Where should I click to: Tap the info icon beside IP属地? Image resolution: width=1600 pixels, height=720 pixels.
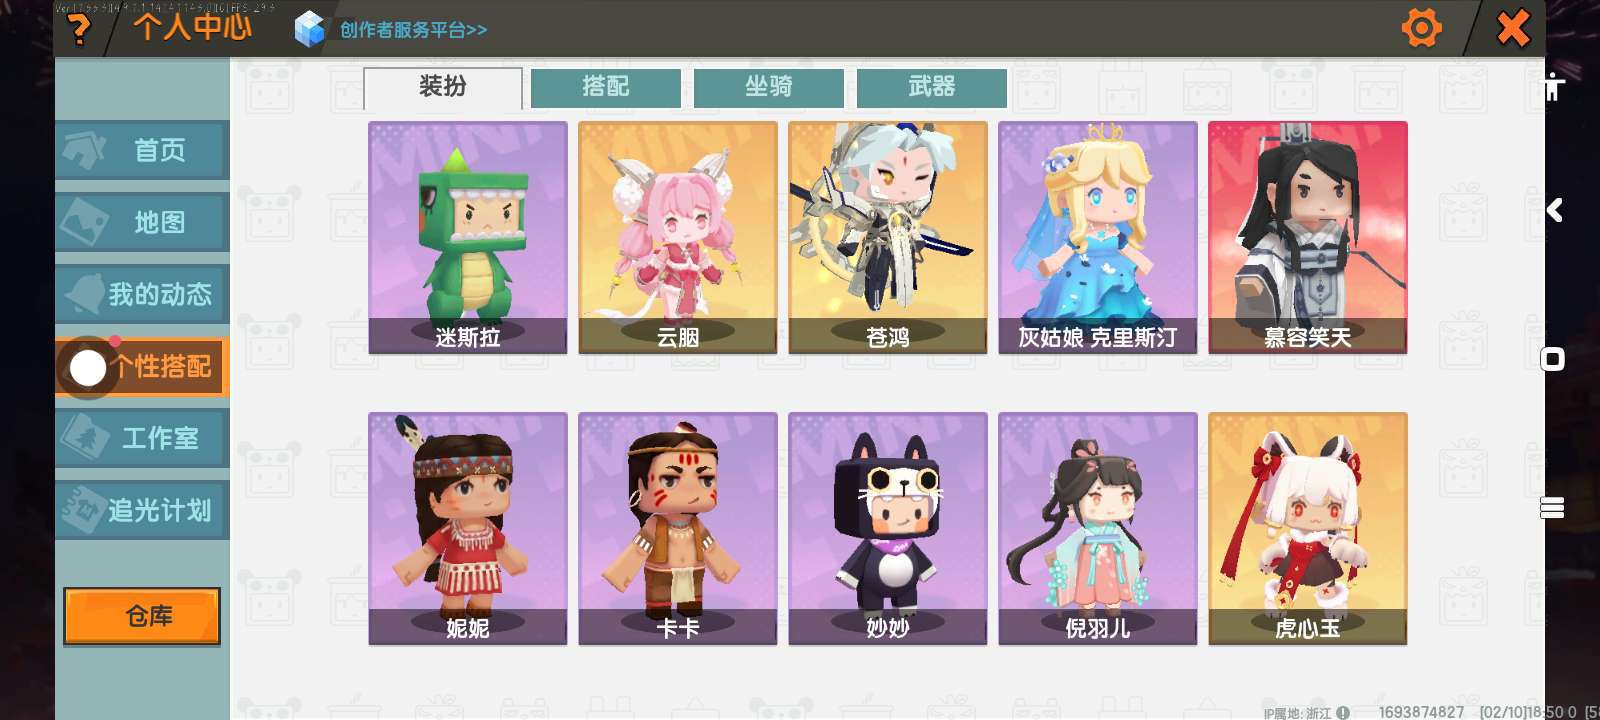[1343, 713]
